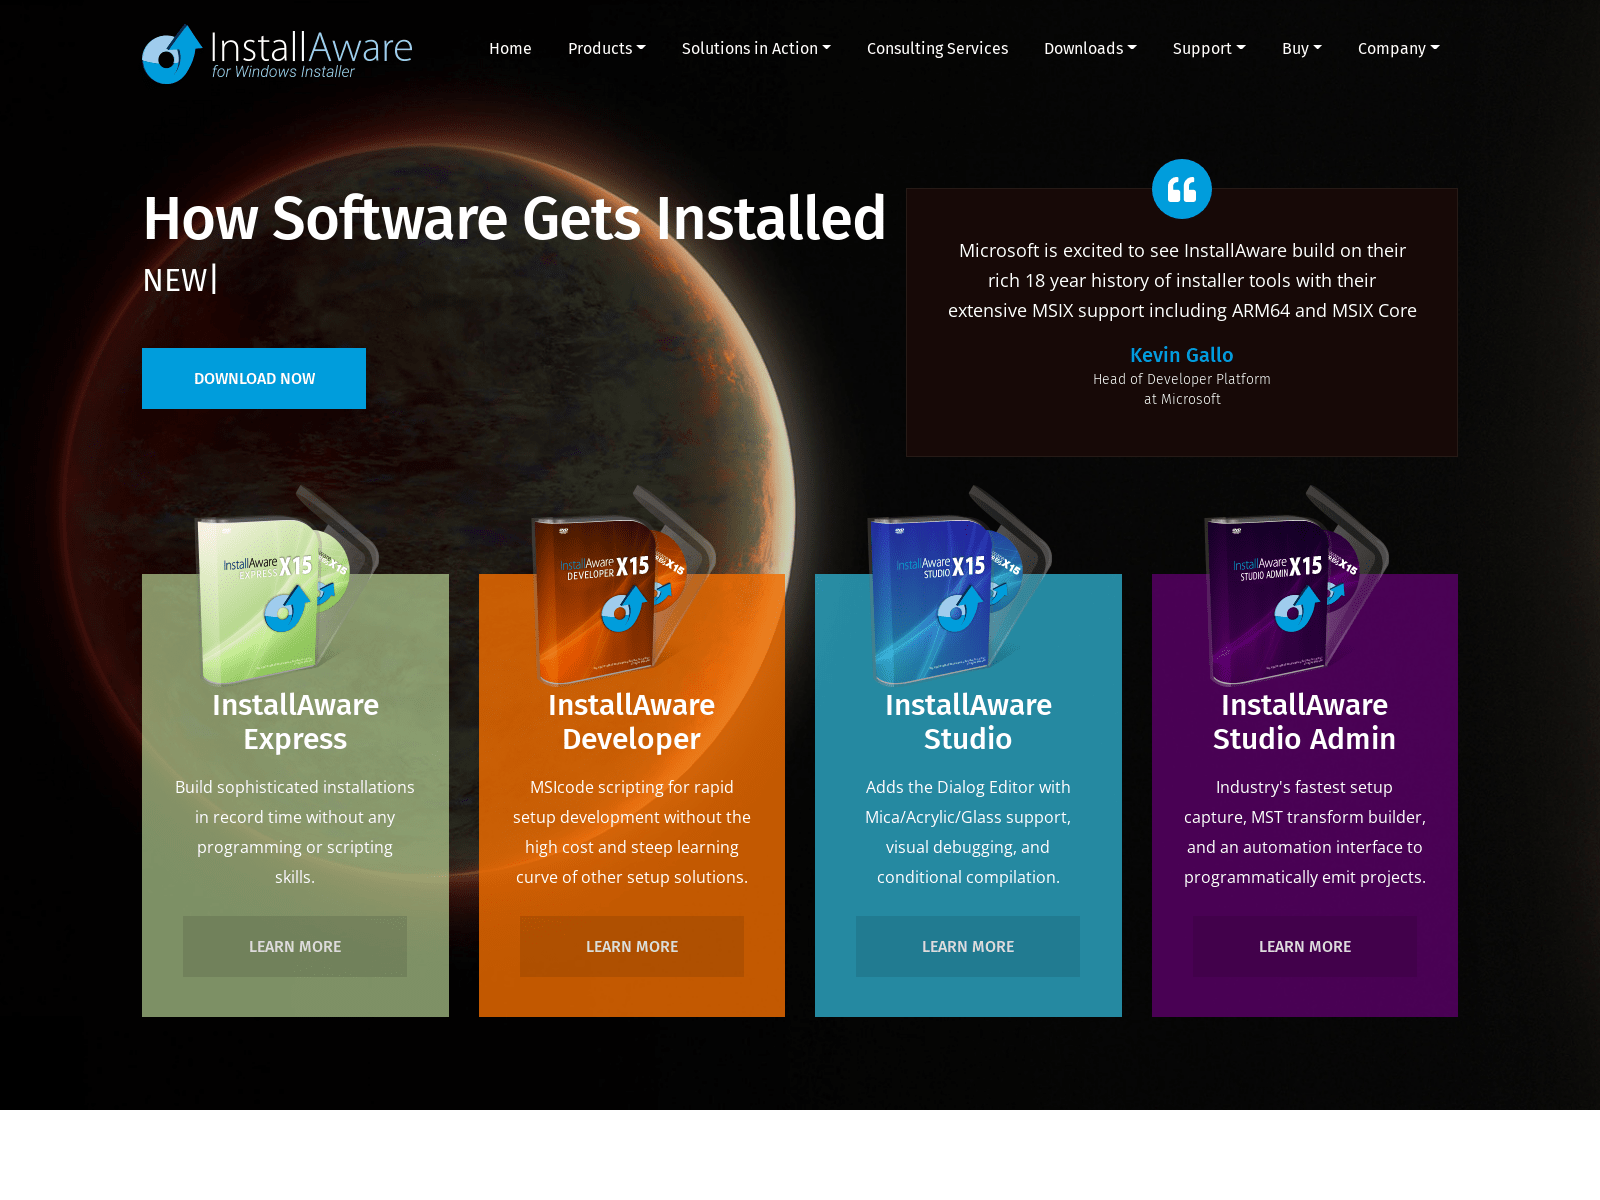Click the InstallAware Studio Admin heading
Image resolution: width=1600 pixels, height=1200 pixels.
[1305, 722]
